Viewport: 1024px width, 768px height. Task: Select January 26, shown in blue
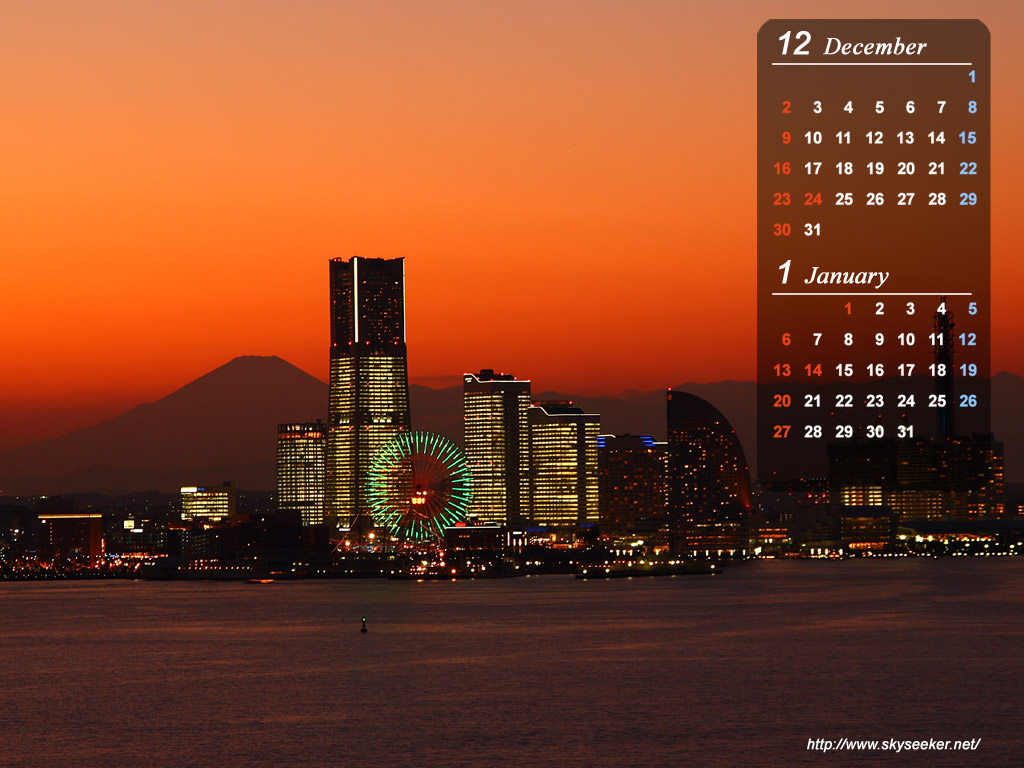[968, 401]
